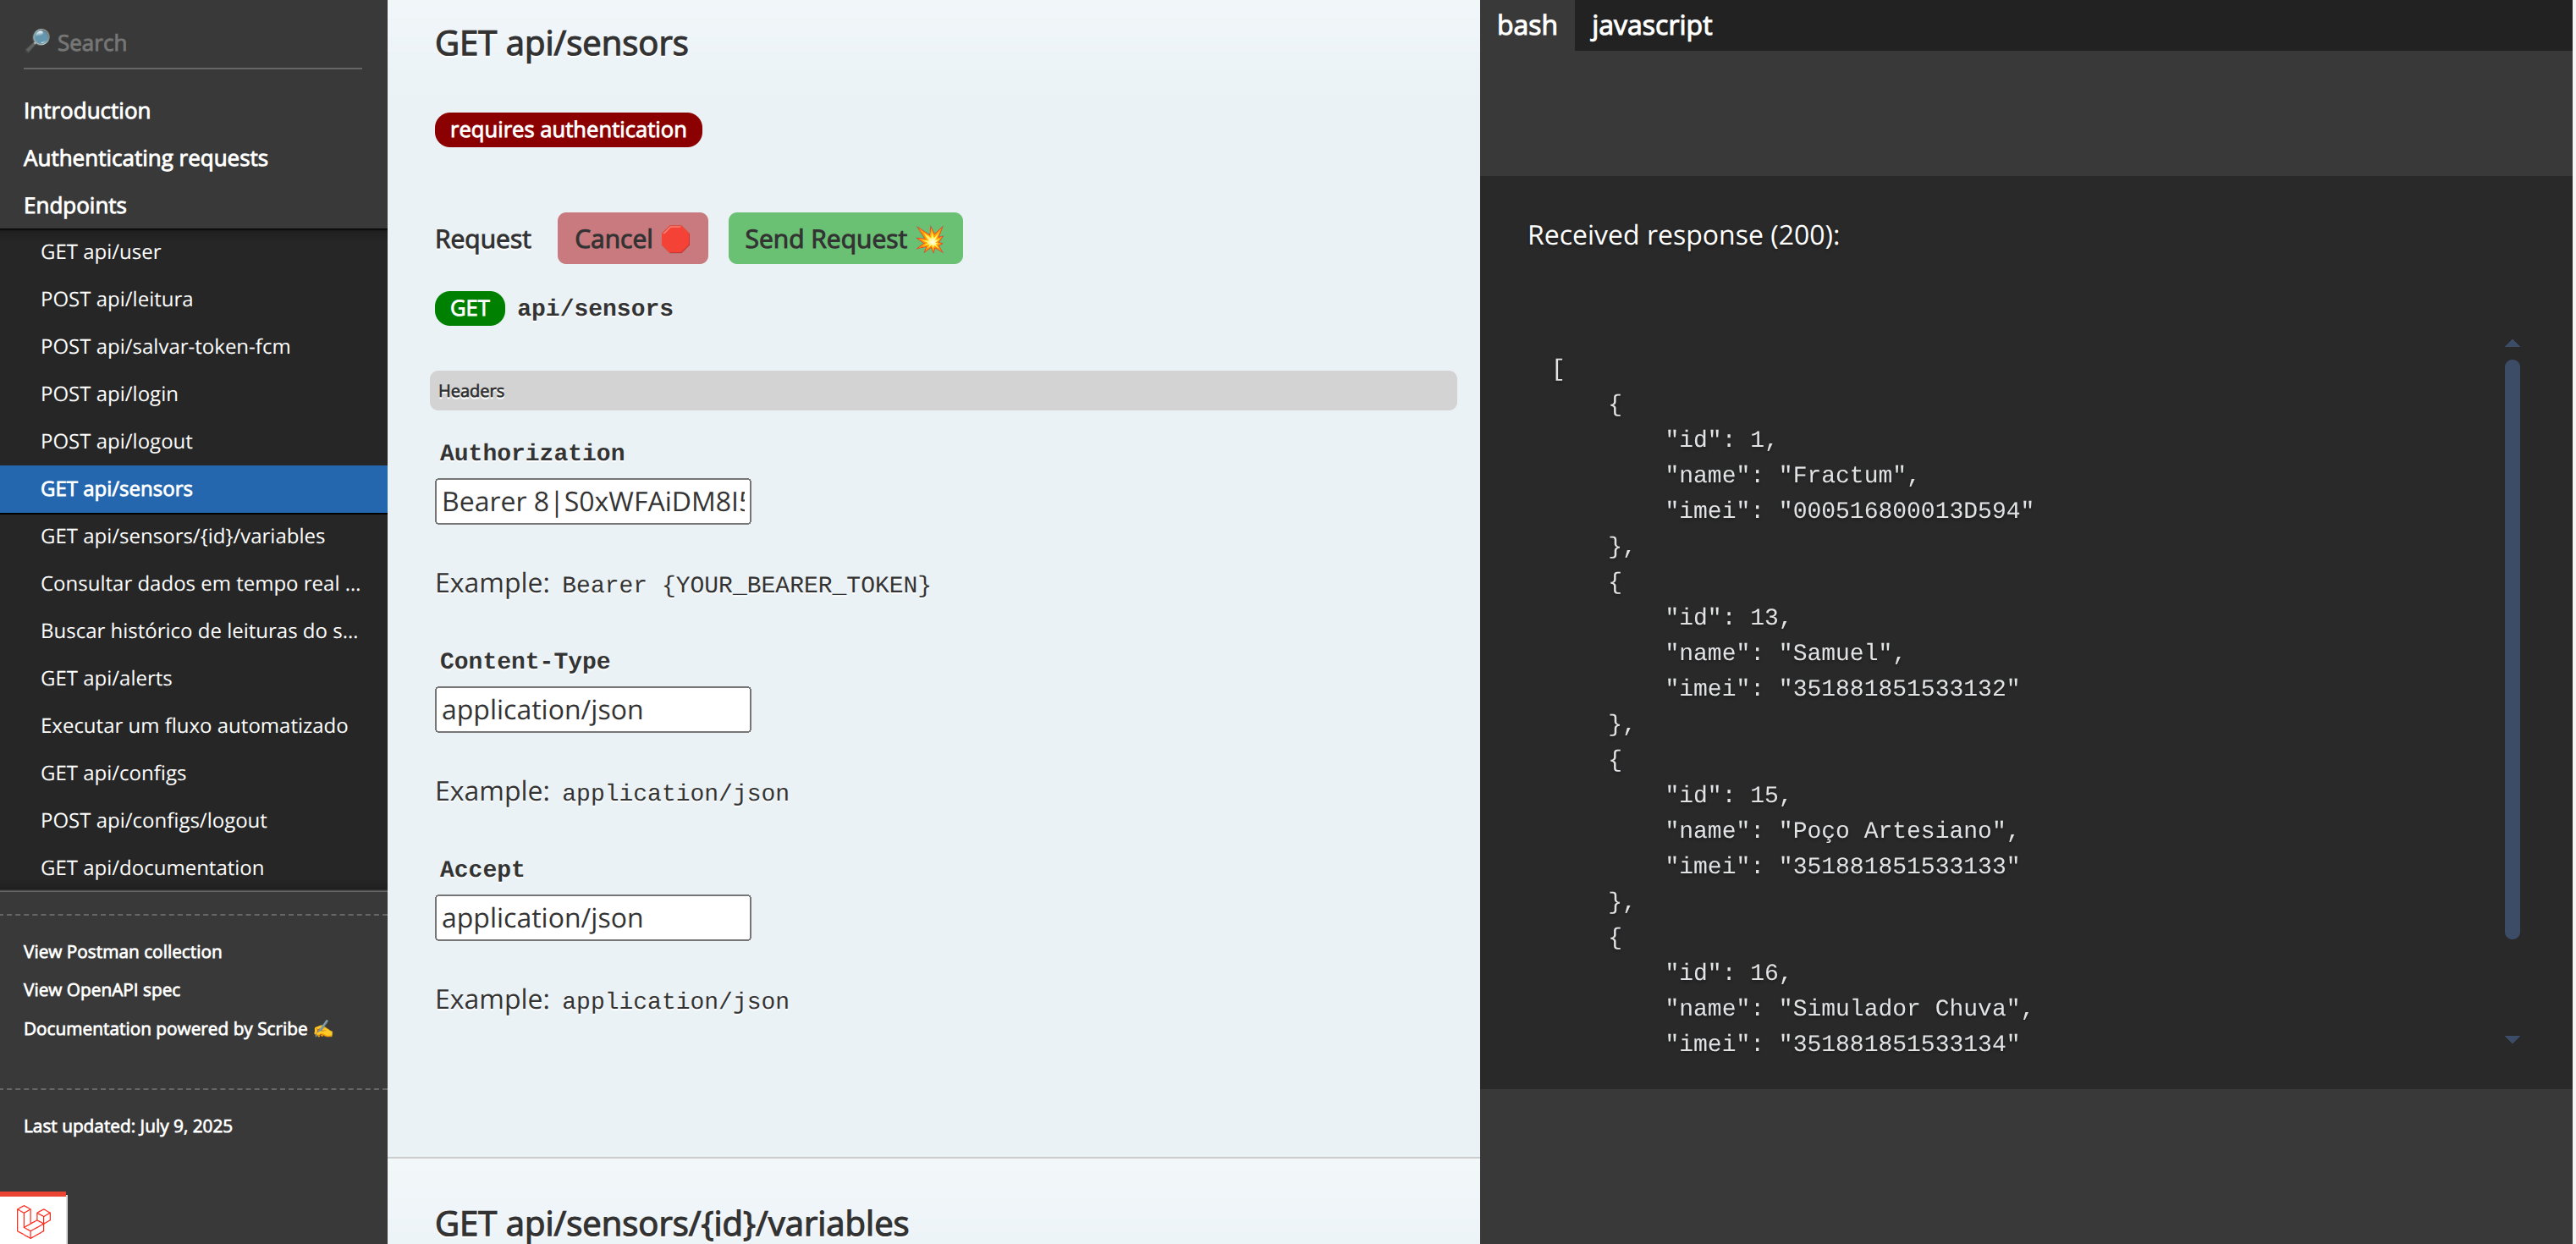Click the "Samuel" name value in response

[x=1835, y=653]
